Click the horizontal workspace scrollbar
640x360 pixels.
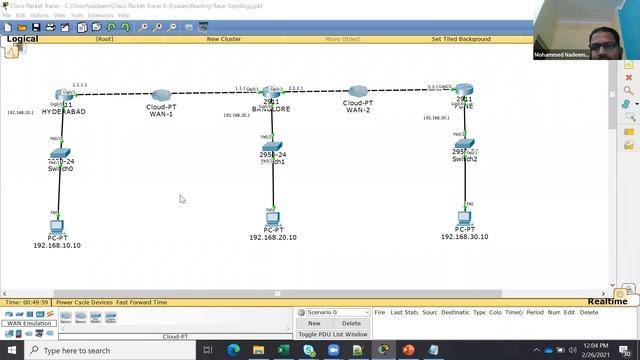278,293
